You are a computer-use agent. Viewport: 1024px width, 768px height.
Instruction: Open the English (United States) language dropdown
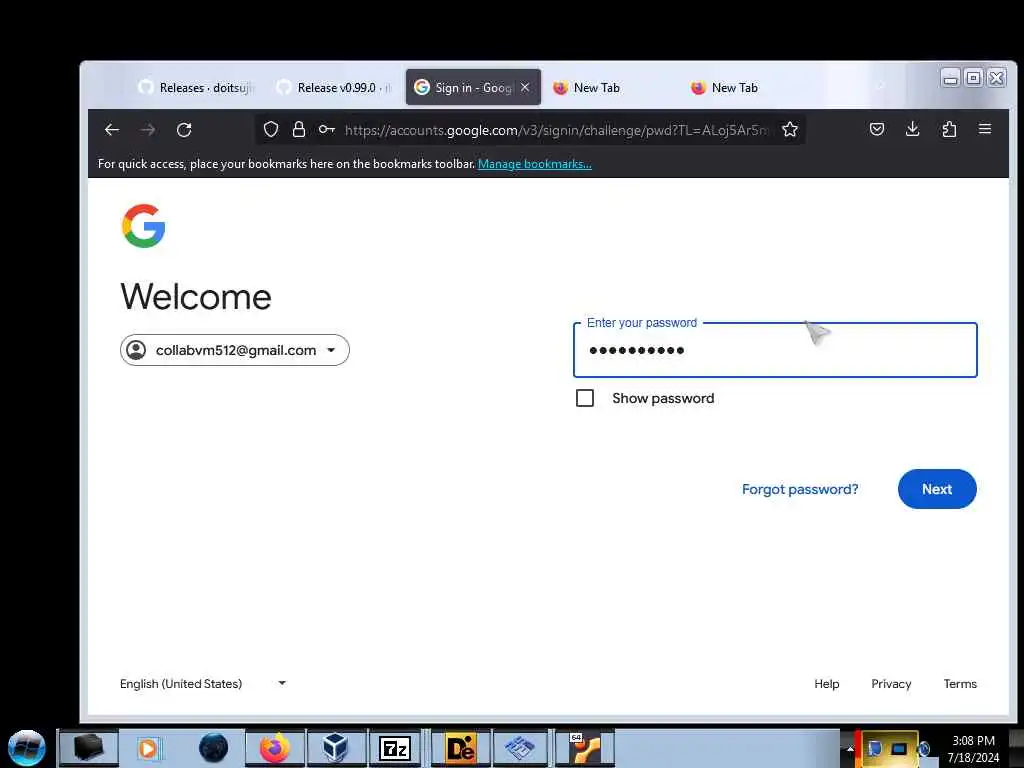click(203, 684)
